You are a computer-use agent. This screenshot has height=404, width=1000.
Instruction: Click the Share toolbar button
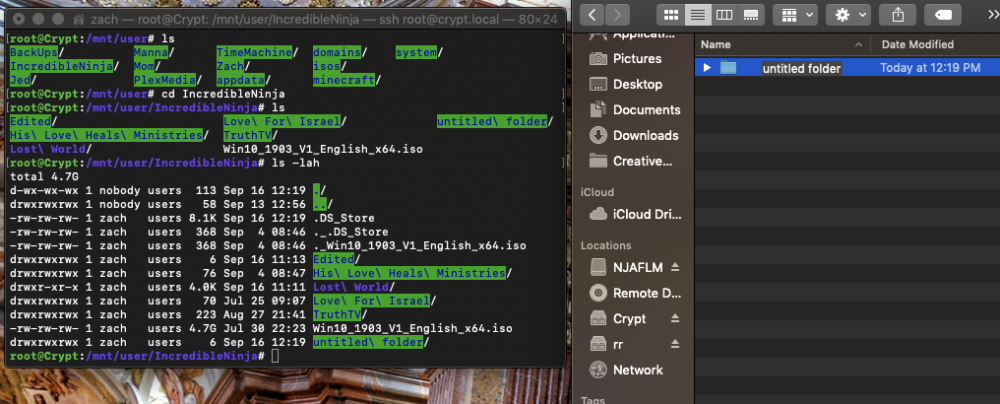(x=900, y=14)
